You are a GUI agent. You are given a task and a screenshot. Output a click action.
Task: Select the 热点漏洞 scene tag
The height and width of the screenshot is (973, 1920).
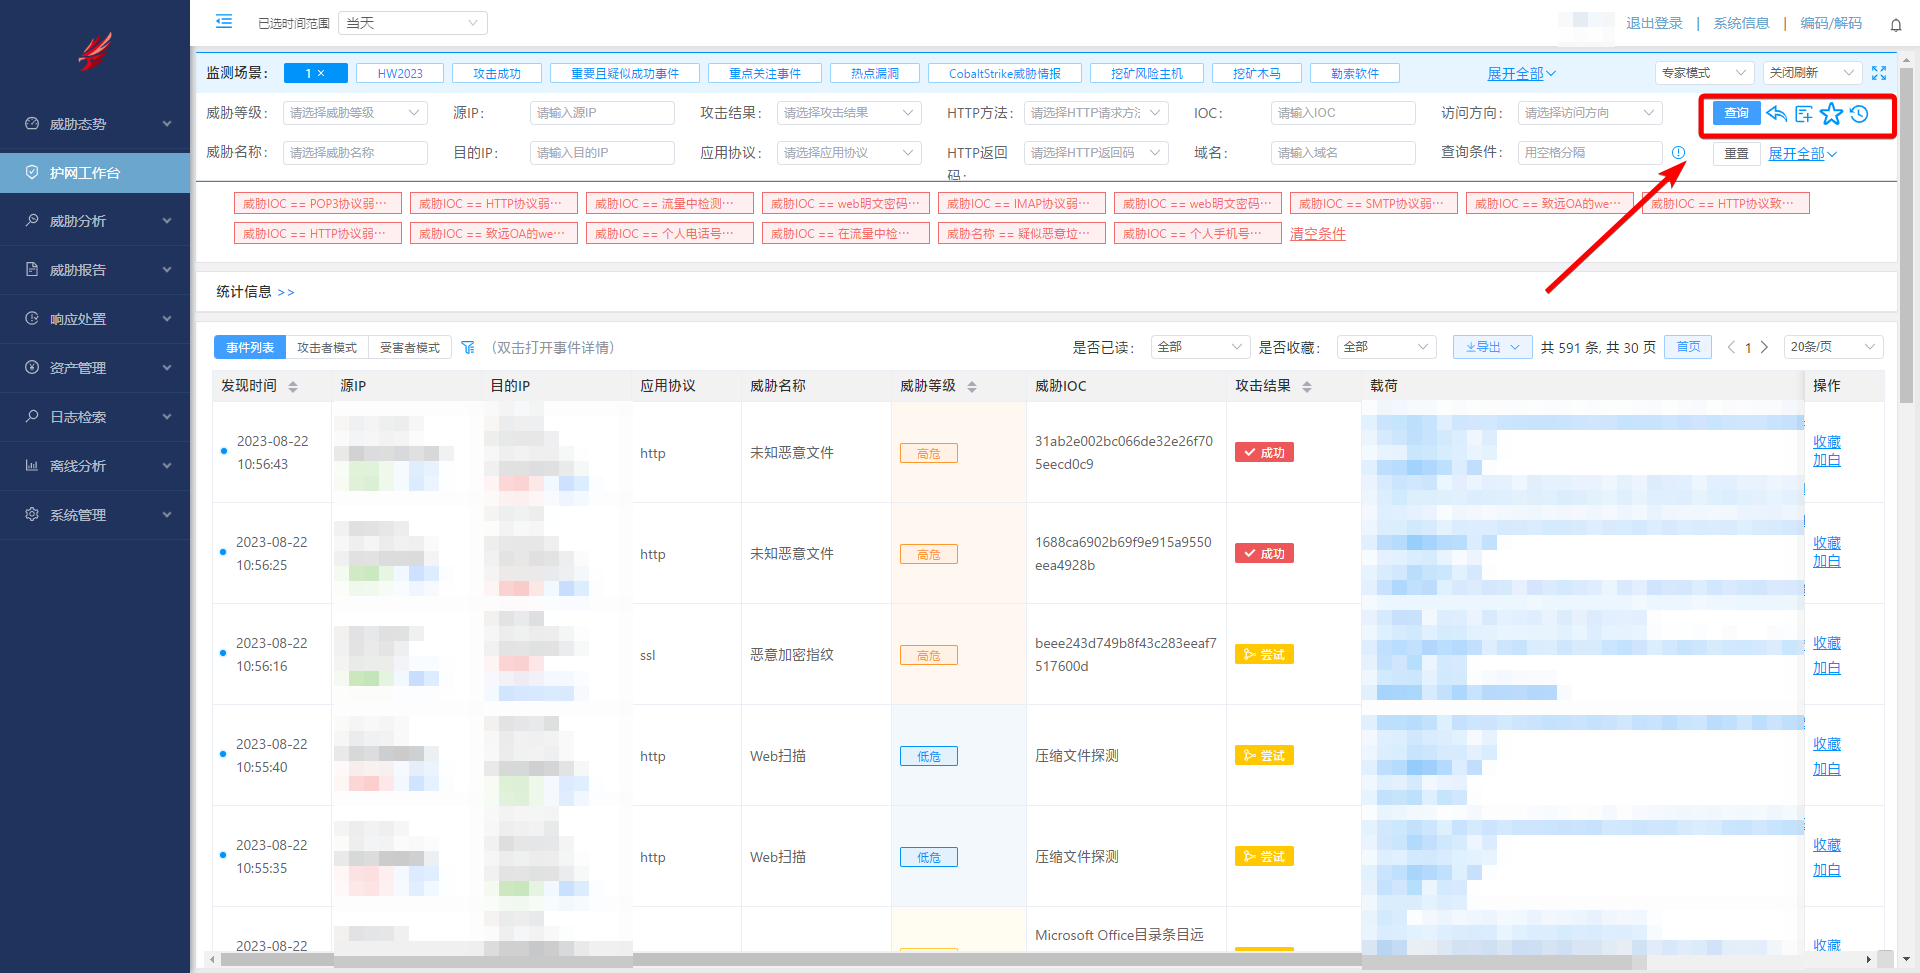pyautogui.click(x=875, y=73)
